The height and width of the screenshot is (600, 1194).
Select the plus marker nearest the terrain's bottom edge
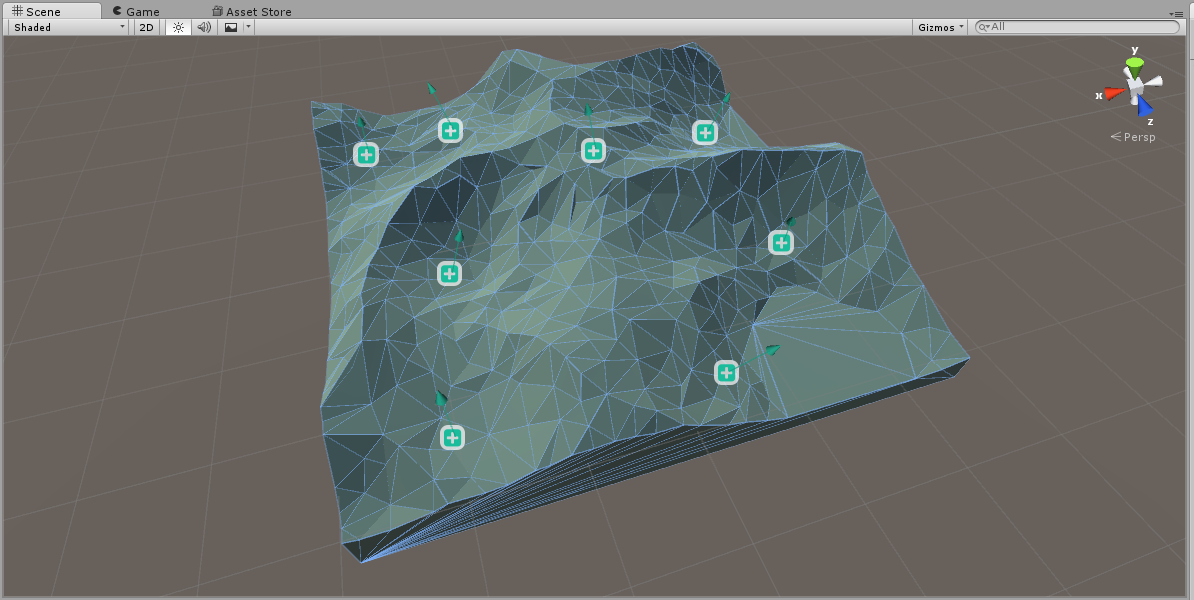(x=452, y=437)
